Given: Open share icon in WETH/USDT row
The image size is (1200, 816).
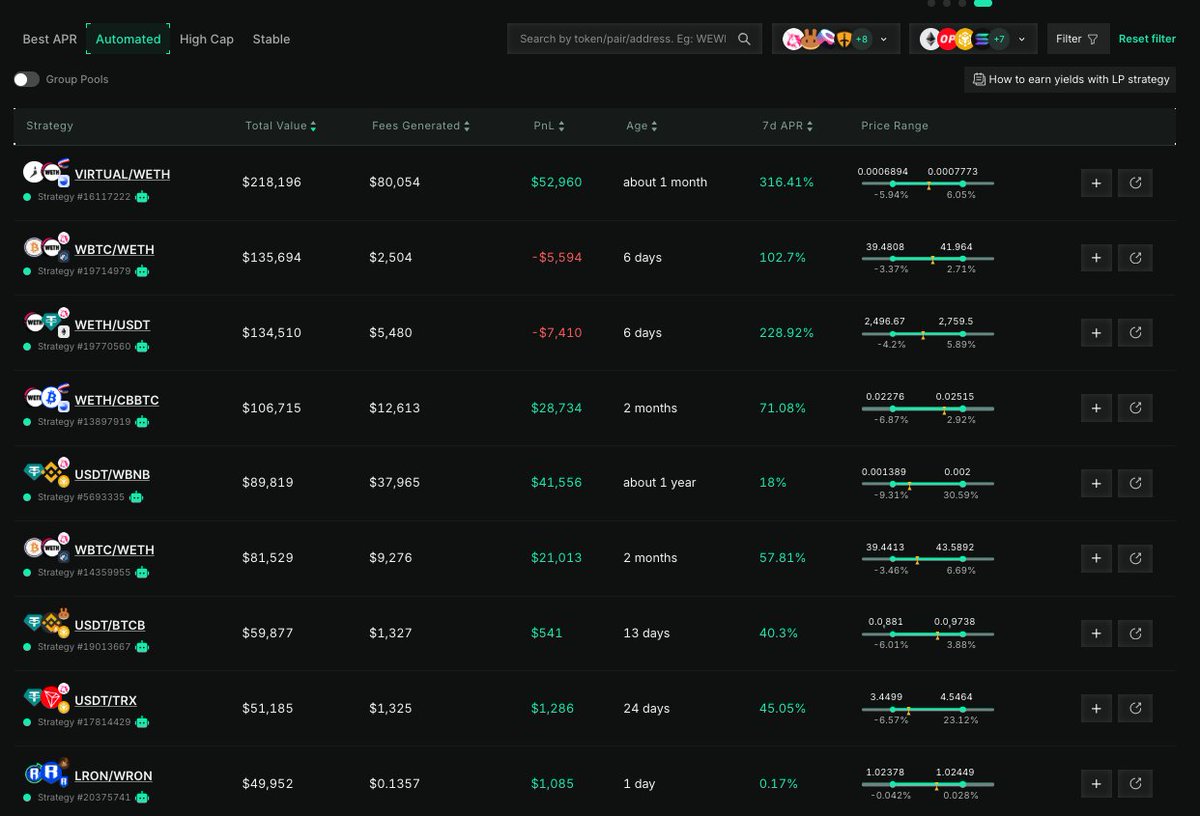Looking at the screenshot, I should [1135, 333].
